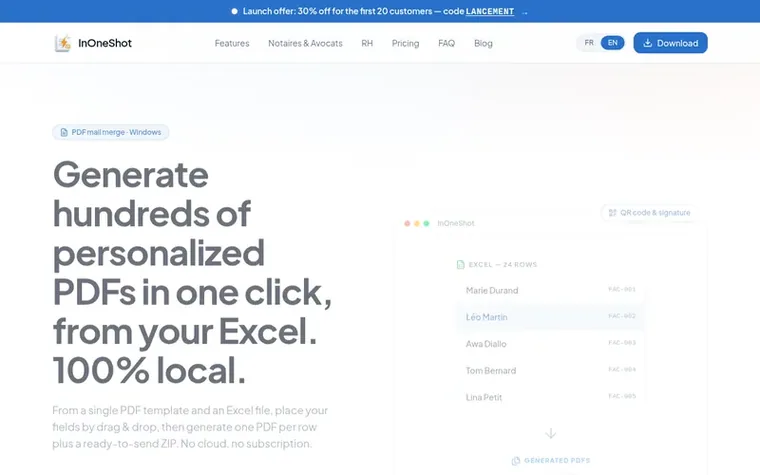Open the Features menu item
This screenshot has height=475, width=760.
click(232, 43)
